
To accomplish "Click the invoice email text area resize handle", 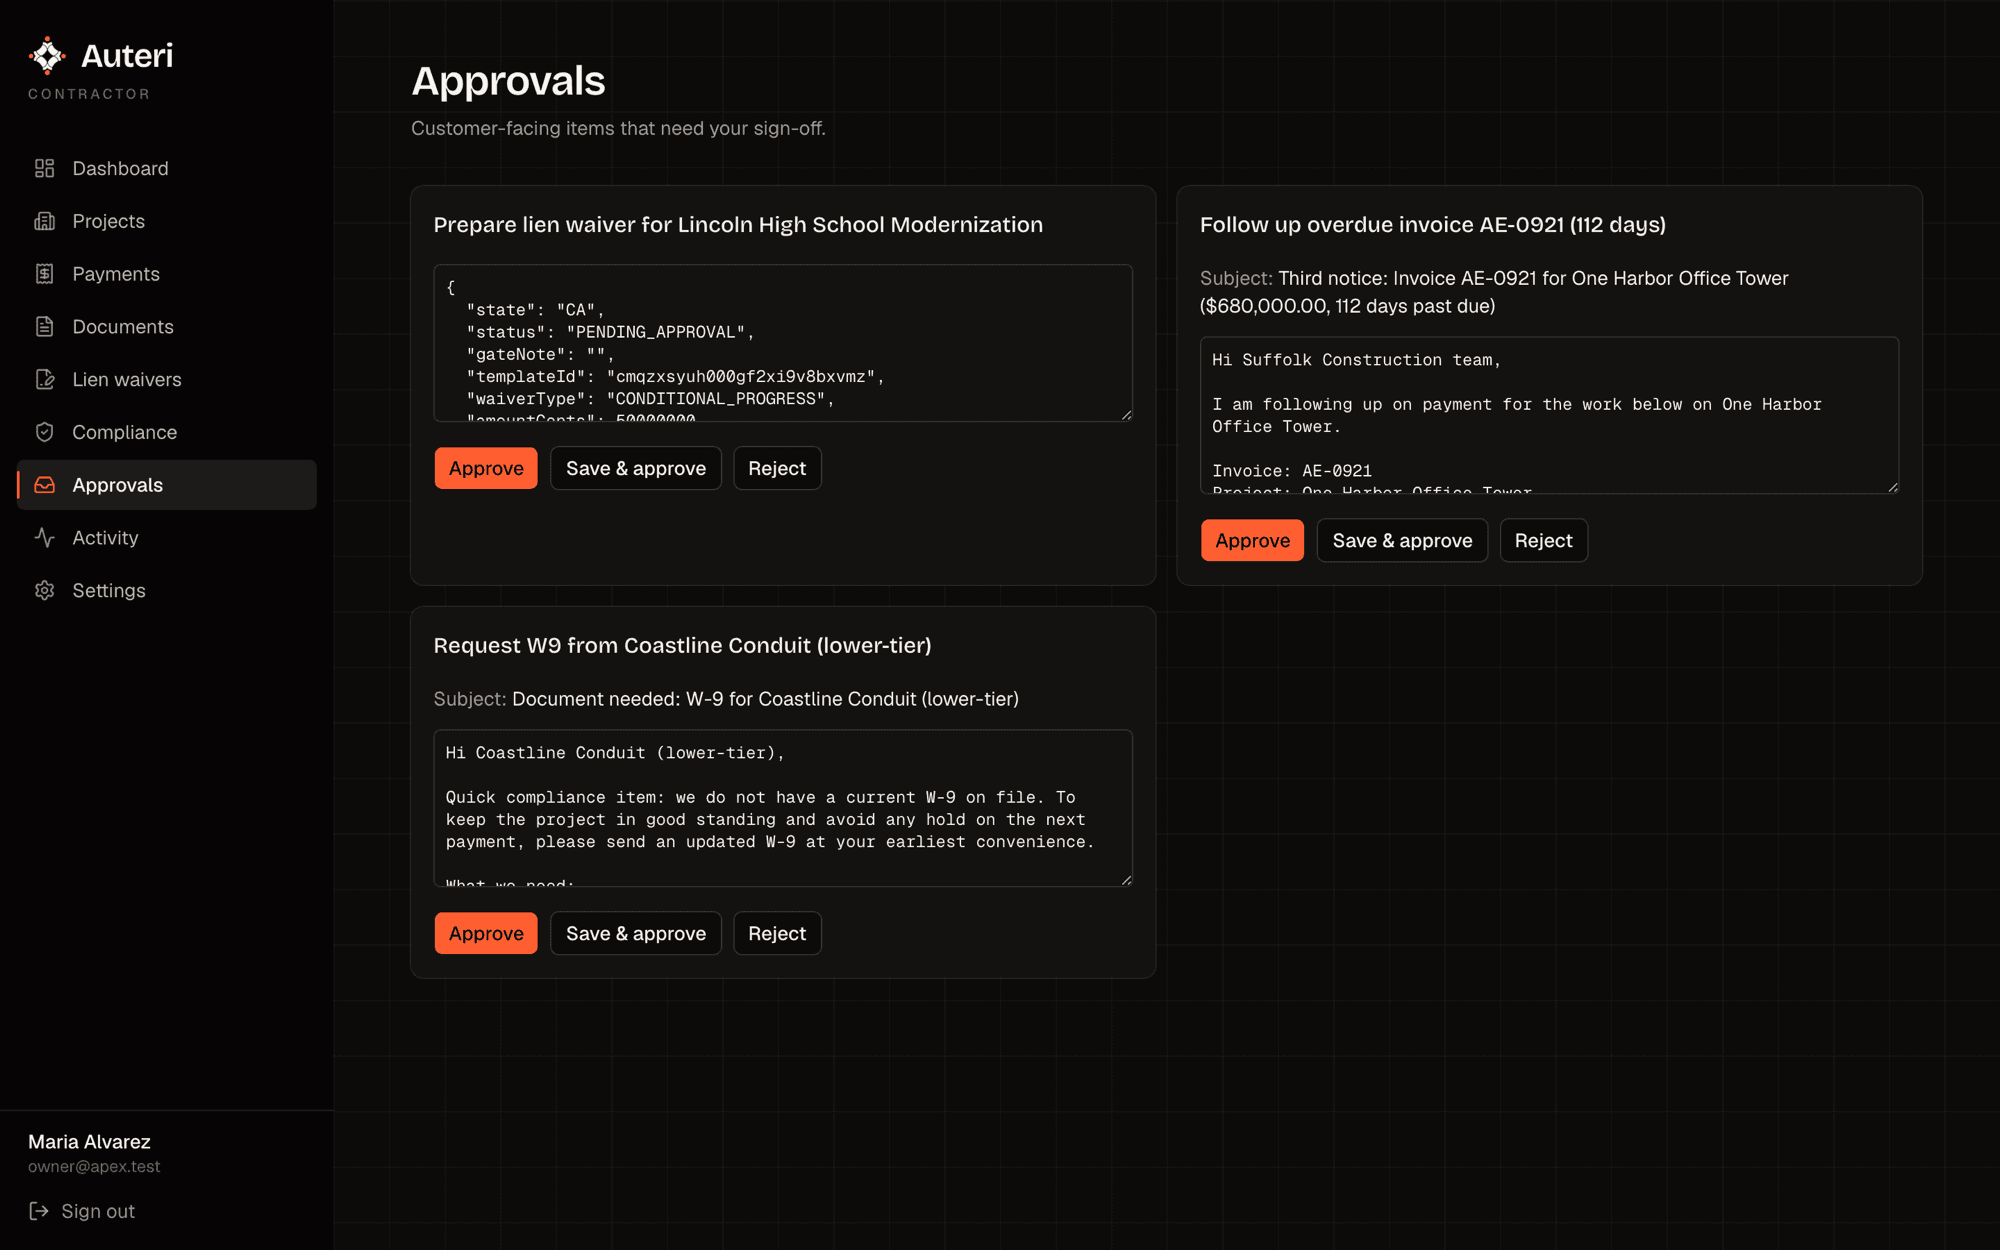I will point(1892,487).
